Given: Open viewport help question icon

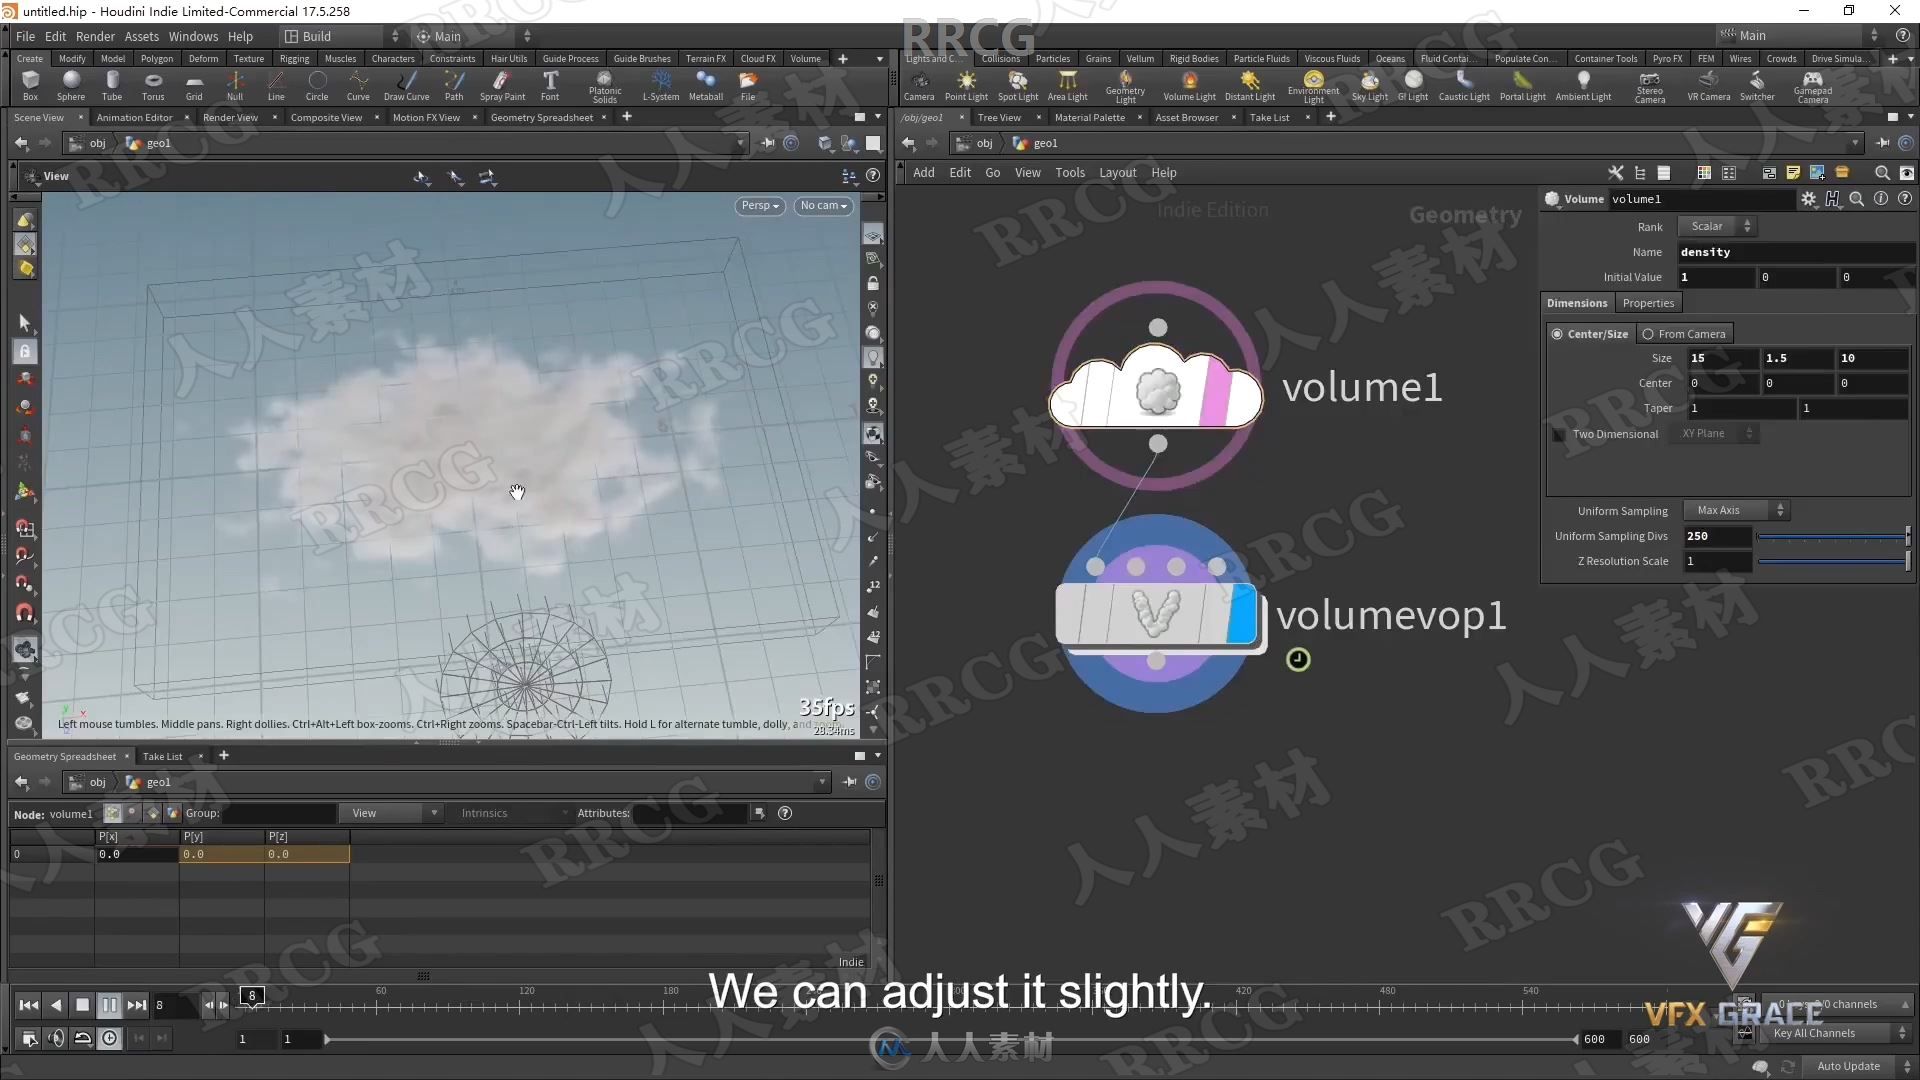Looking at the screenshot, I should click(x=873, y=175).
